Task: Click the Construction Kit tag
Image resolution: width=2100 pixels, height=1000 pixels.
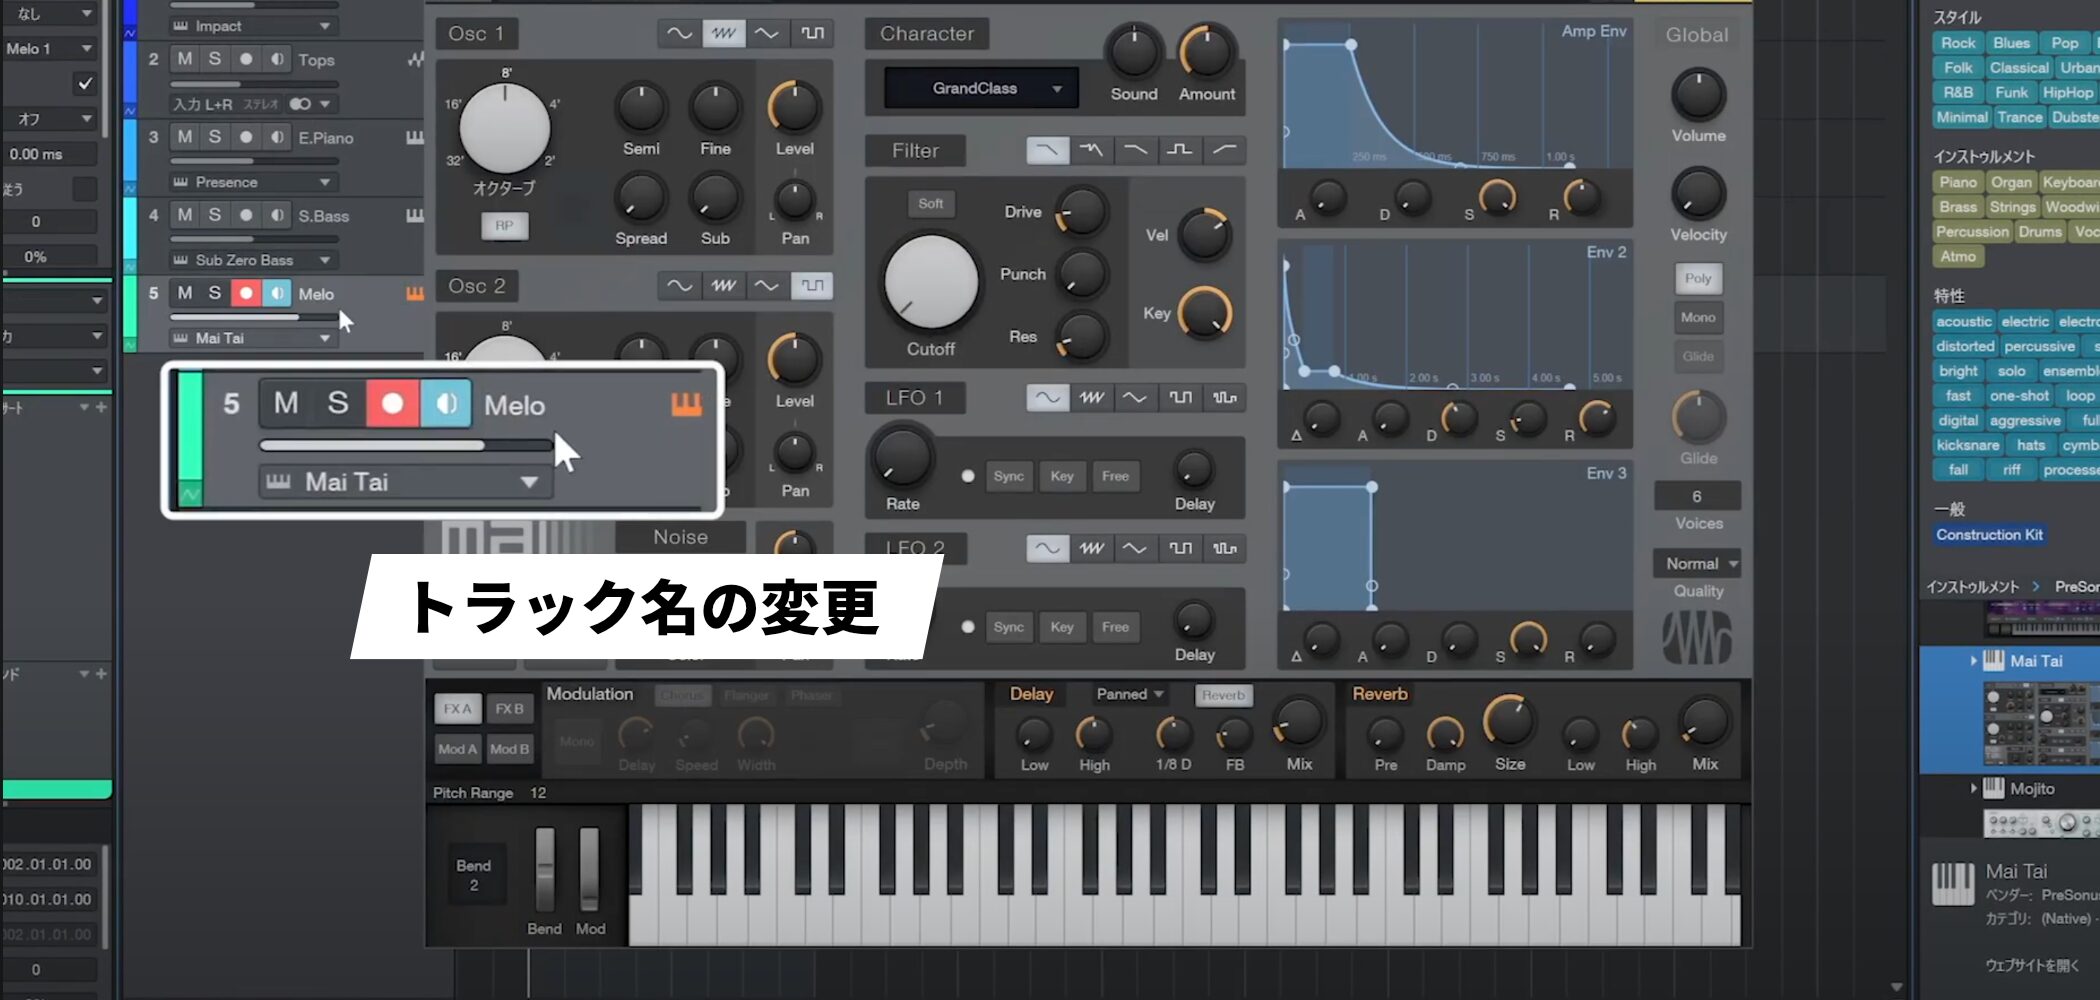Action: click(x=1989, y=535)
